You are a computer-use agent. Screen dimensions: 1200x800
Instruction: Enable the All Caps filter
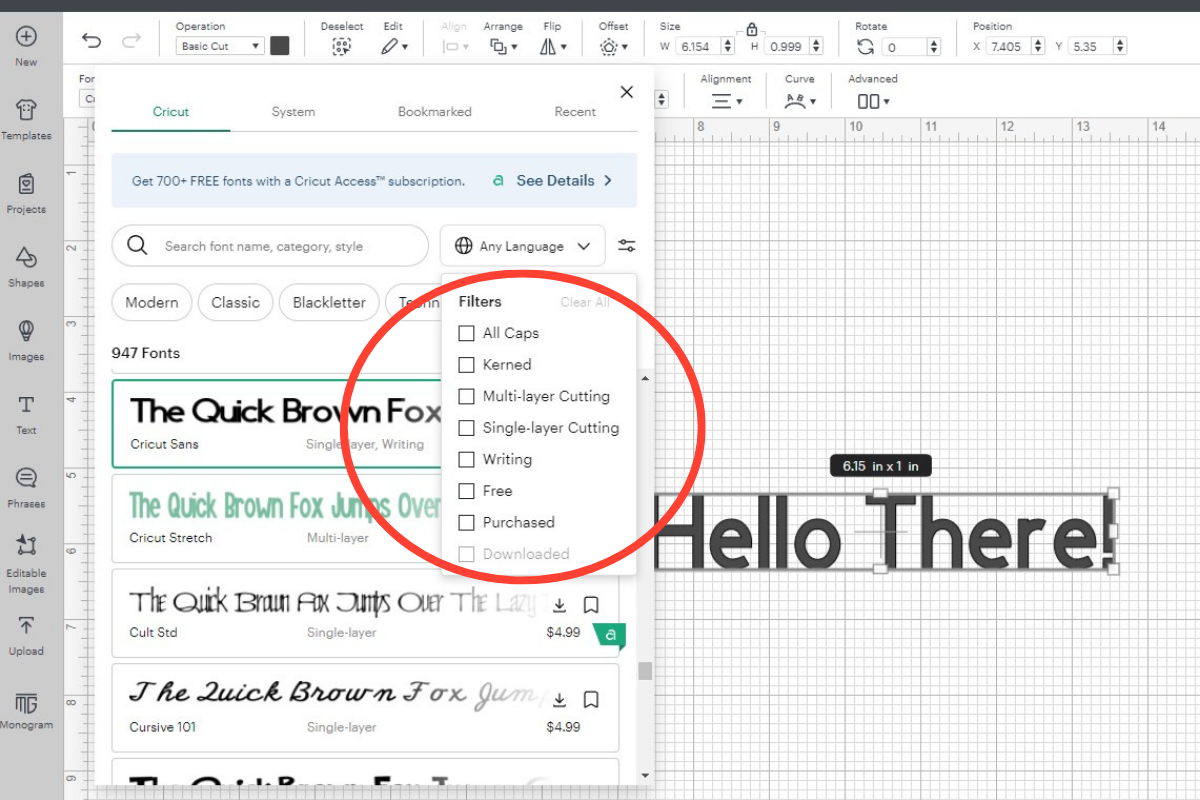[x=466, y=333]
